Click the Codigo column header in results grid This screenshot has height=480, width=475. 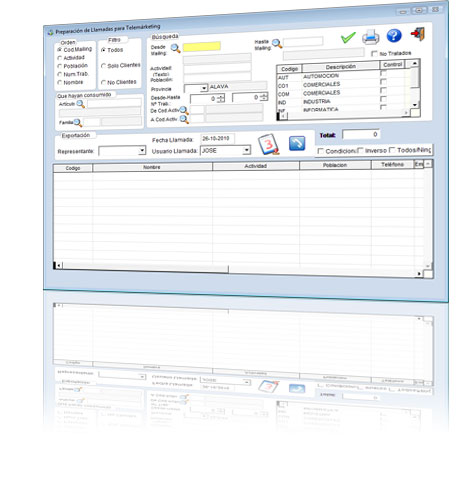[73, 168]
